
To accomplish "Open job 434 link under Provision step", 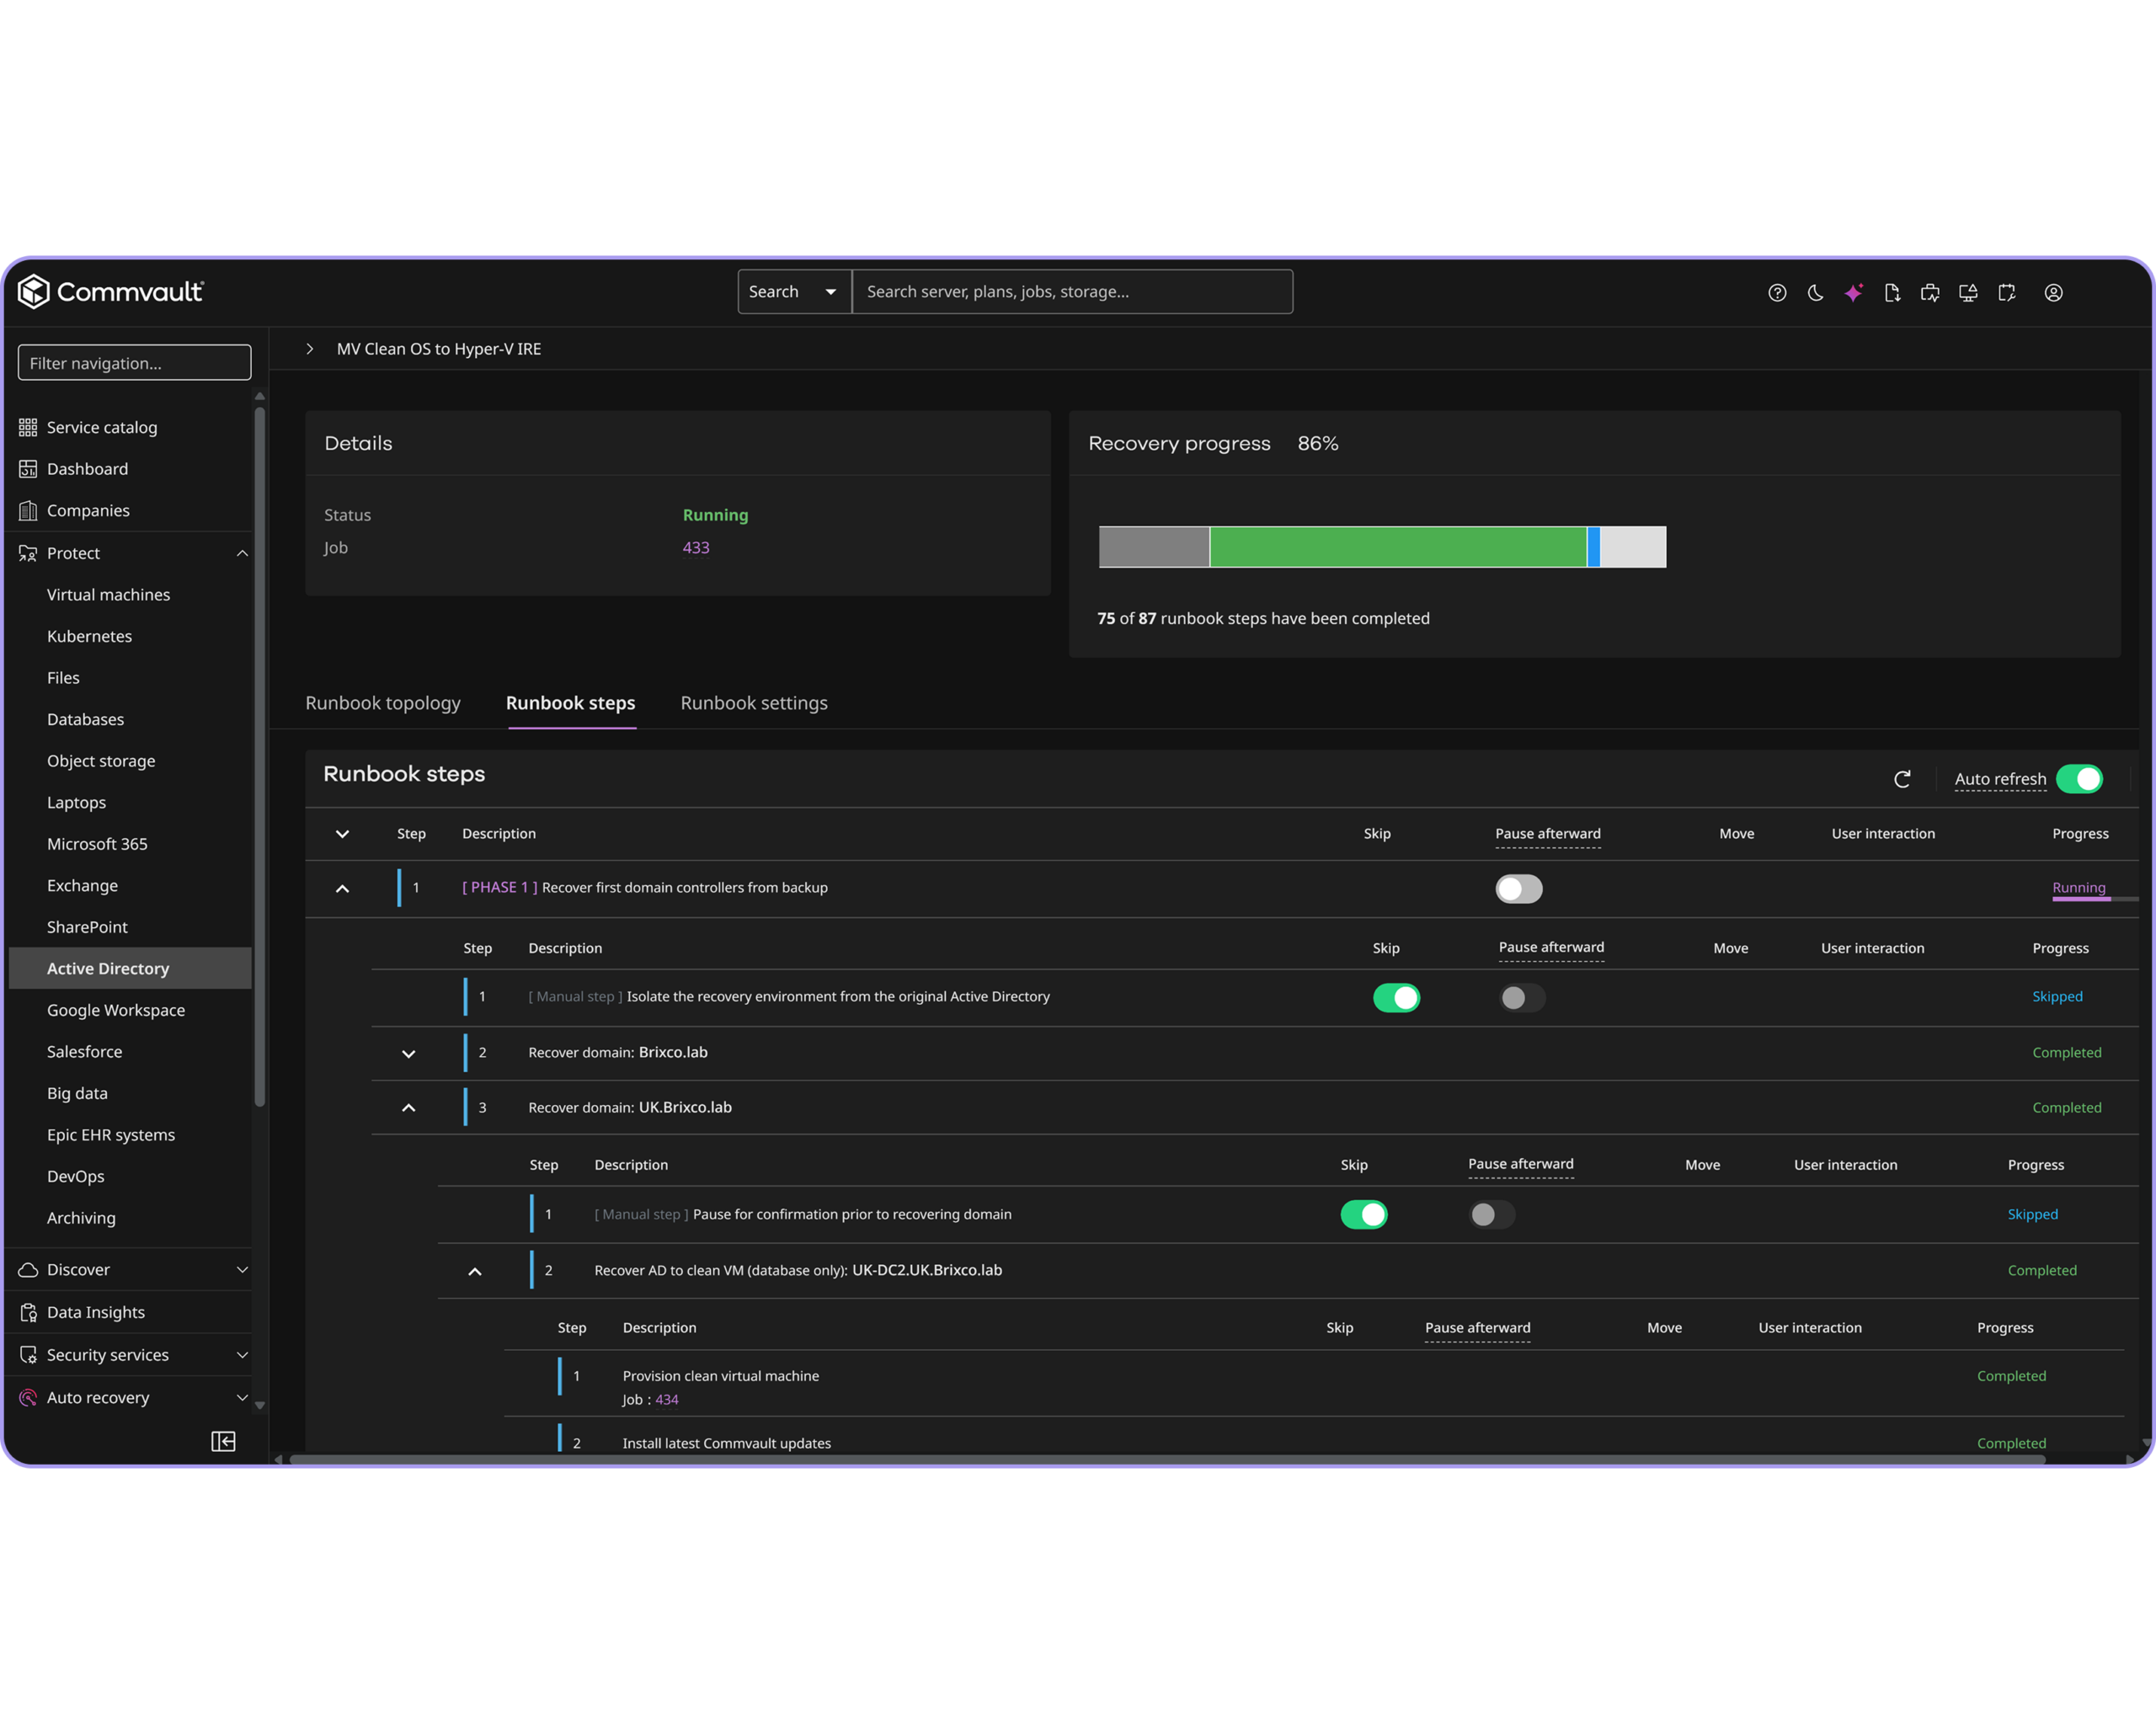I will tap(666, 1399).
